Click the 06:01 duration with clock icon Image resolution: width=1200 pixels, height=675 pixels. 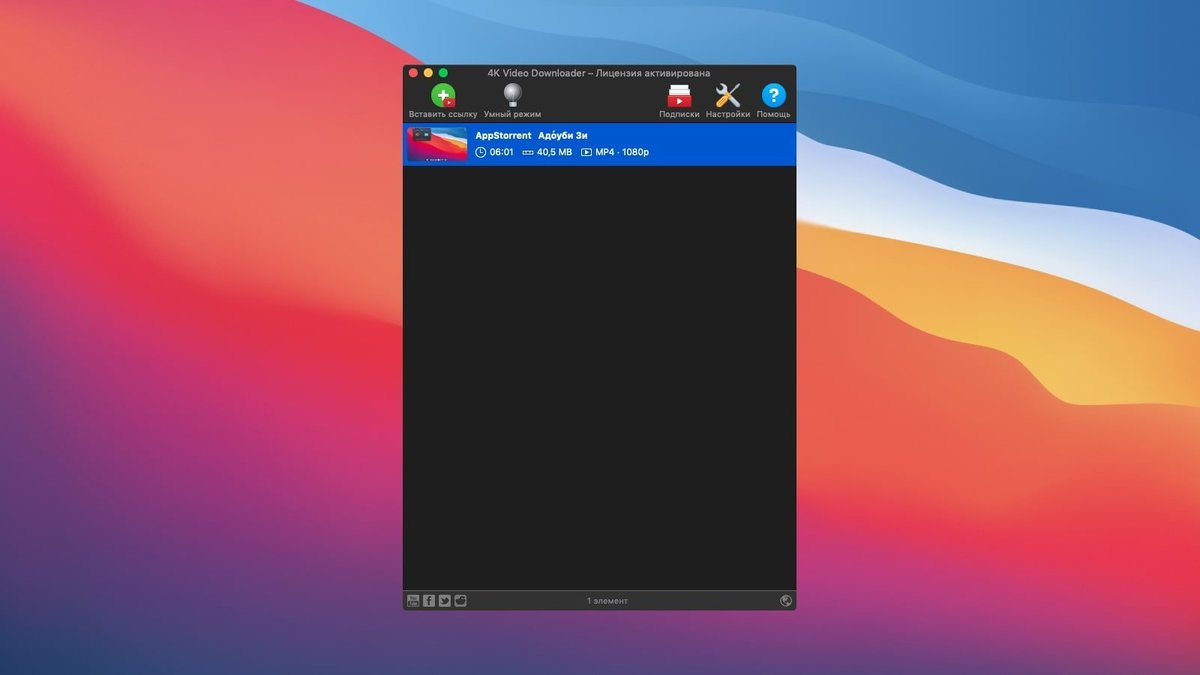pos(494,153)
